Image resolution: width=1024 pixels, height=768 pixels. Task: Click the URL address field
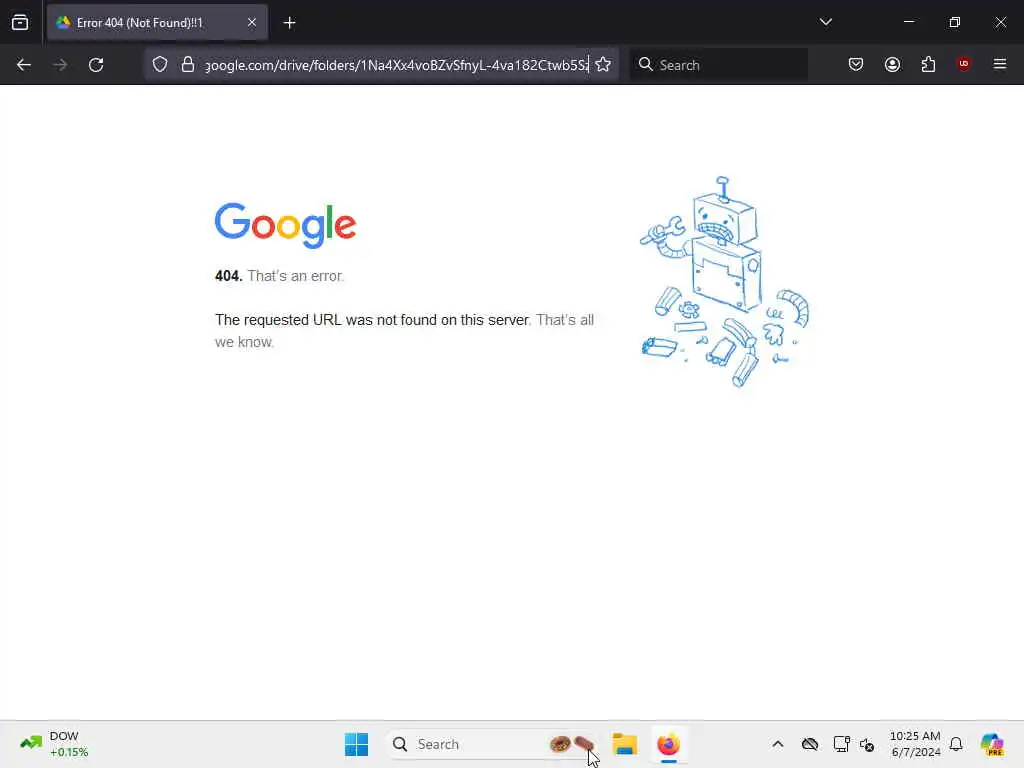tap(396, 65)
